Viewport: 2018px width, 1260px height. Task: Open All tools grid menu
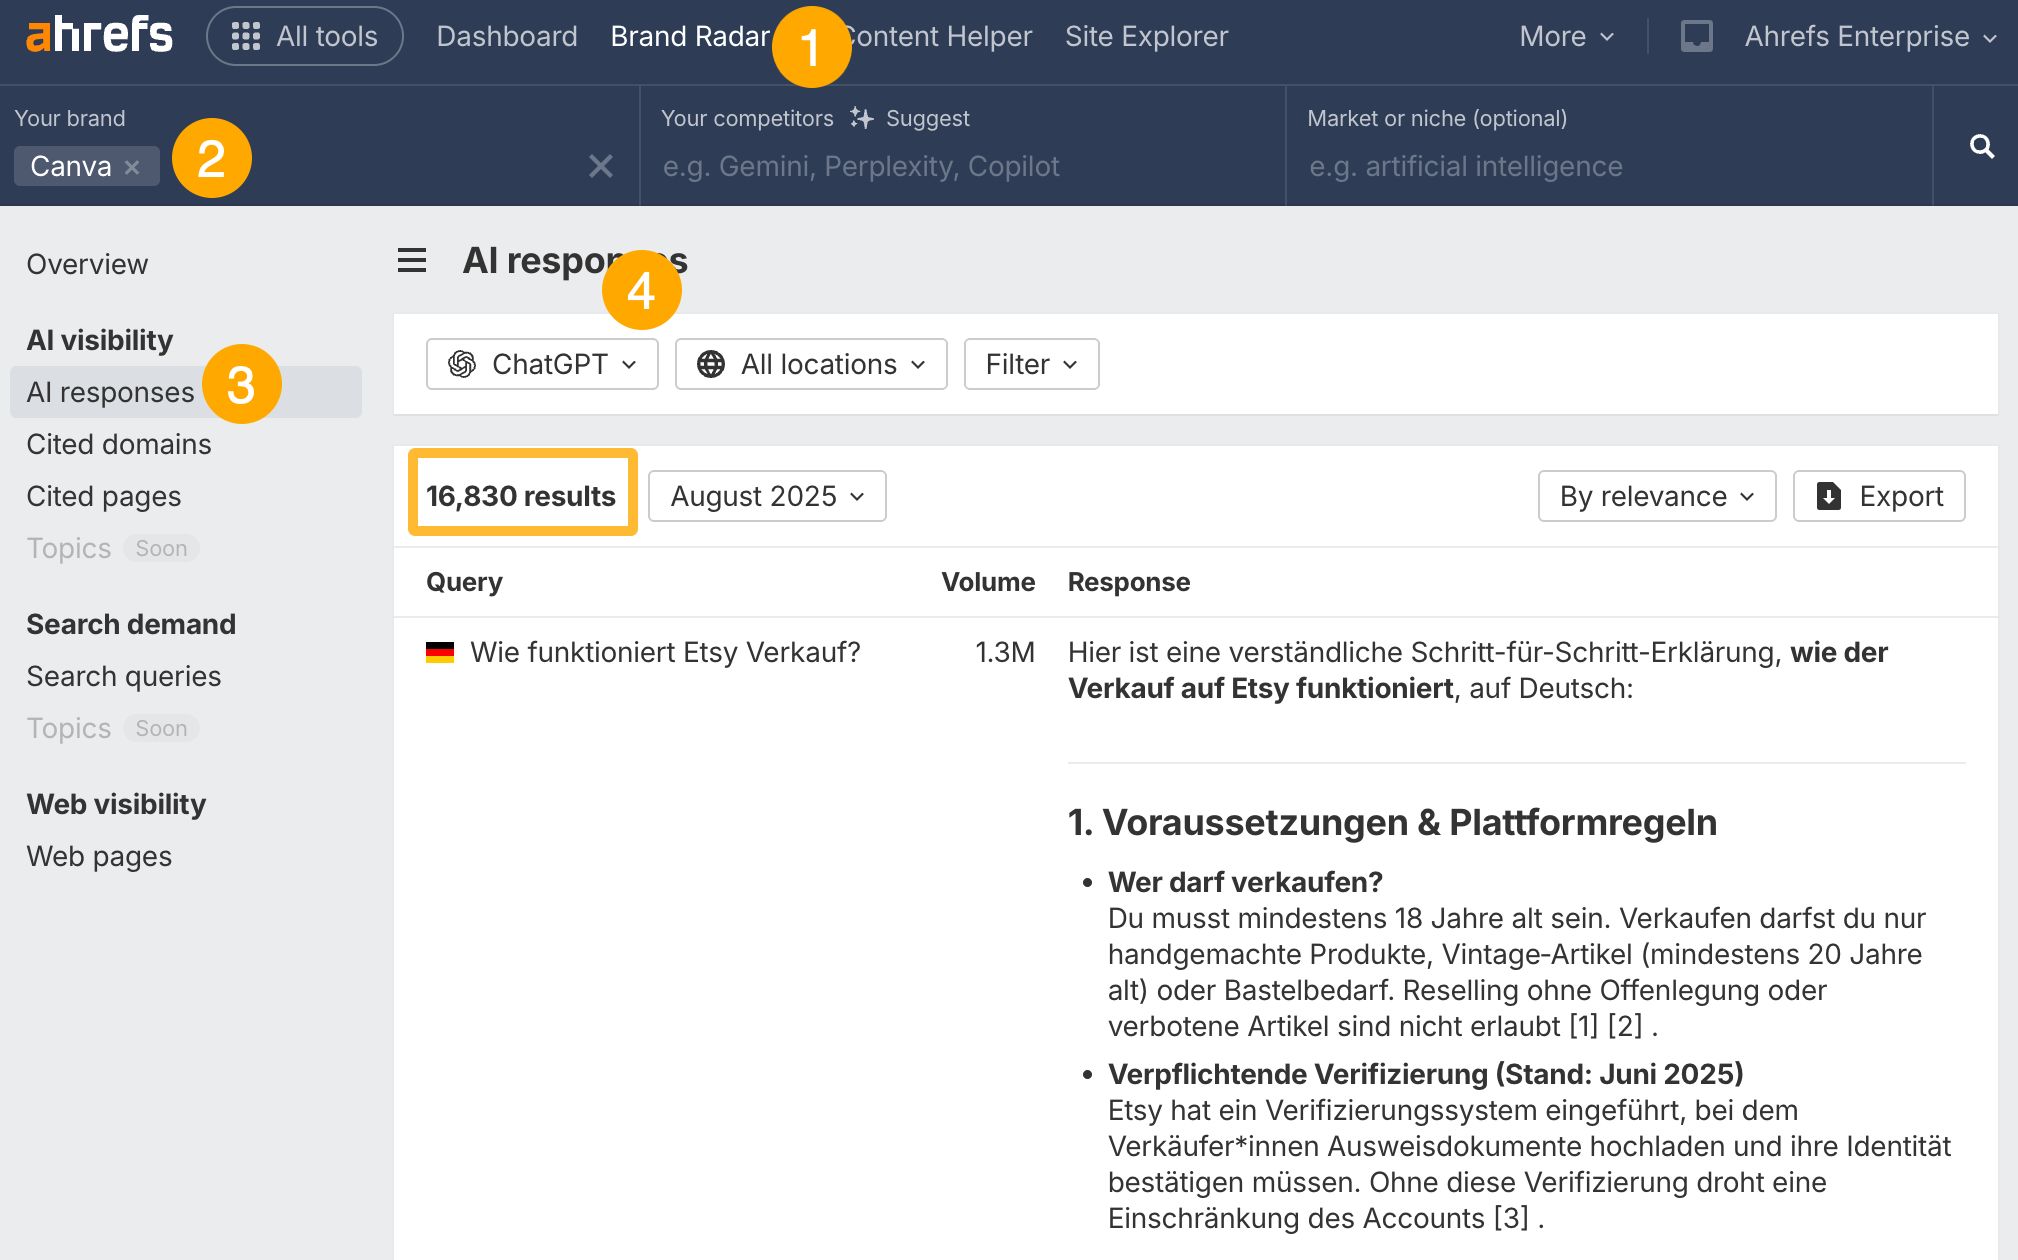click(x=305, y=37)
